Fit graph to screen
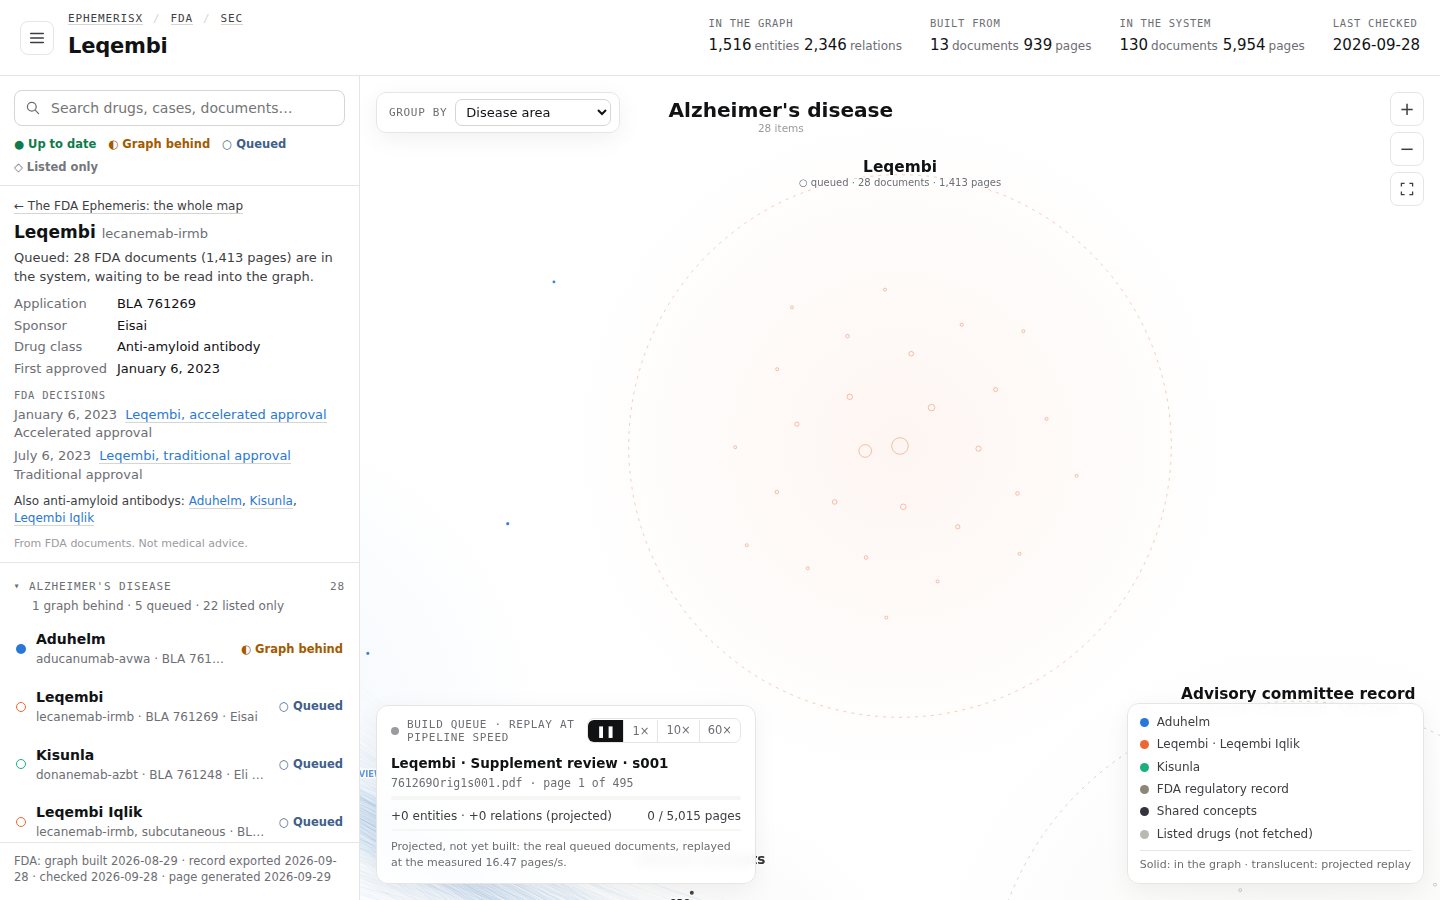Viewport: 1440px width, 900px height. click(1406, 189)
